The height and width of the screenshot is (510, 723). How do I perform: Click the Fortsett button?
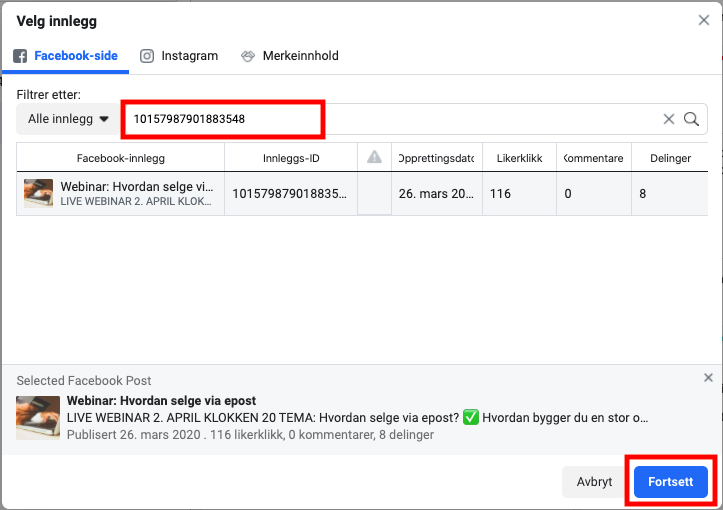(x=670, y=482)
